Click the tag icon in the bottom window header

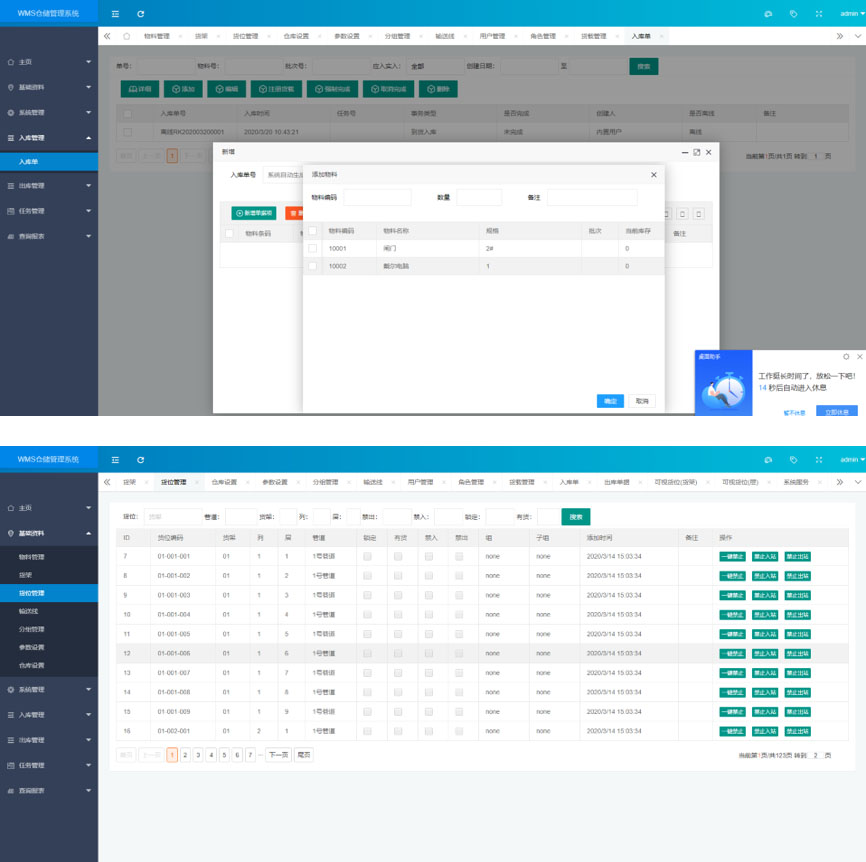pos(793,460)
